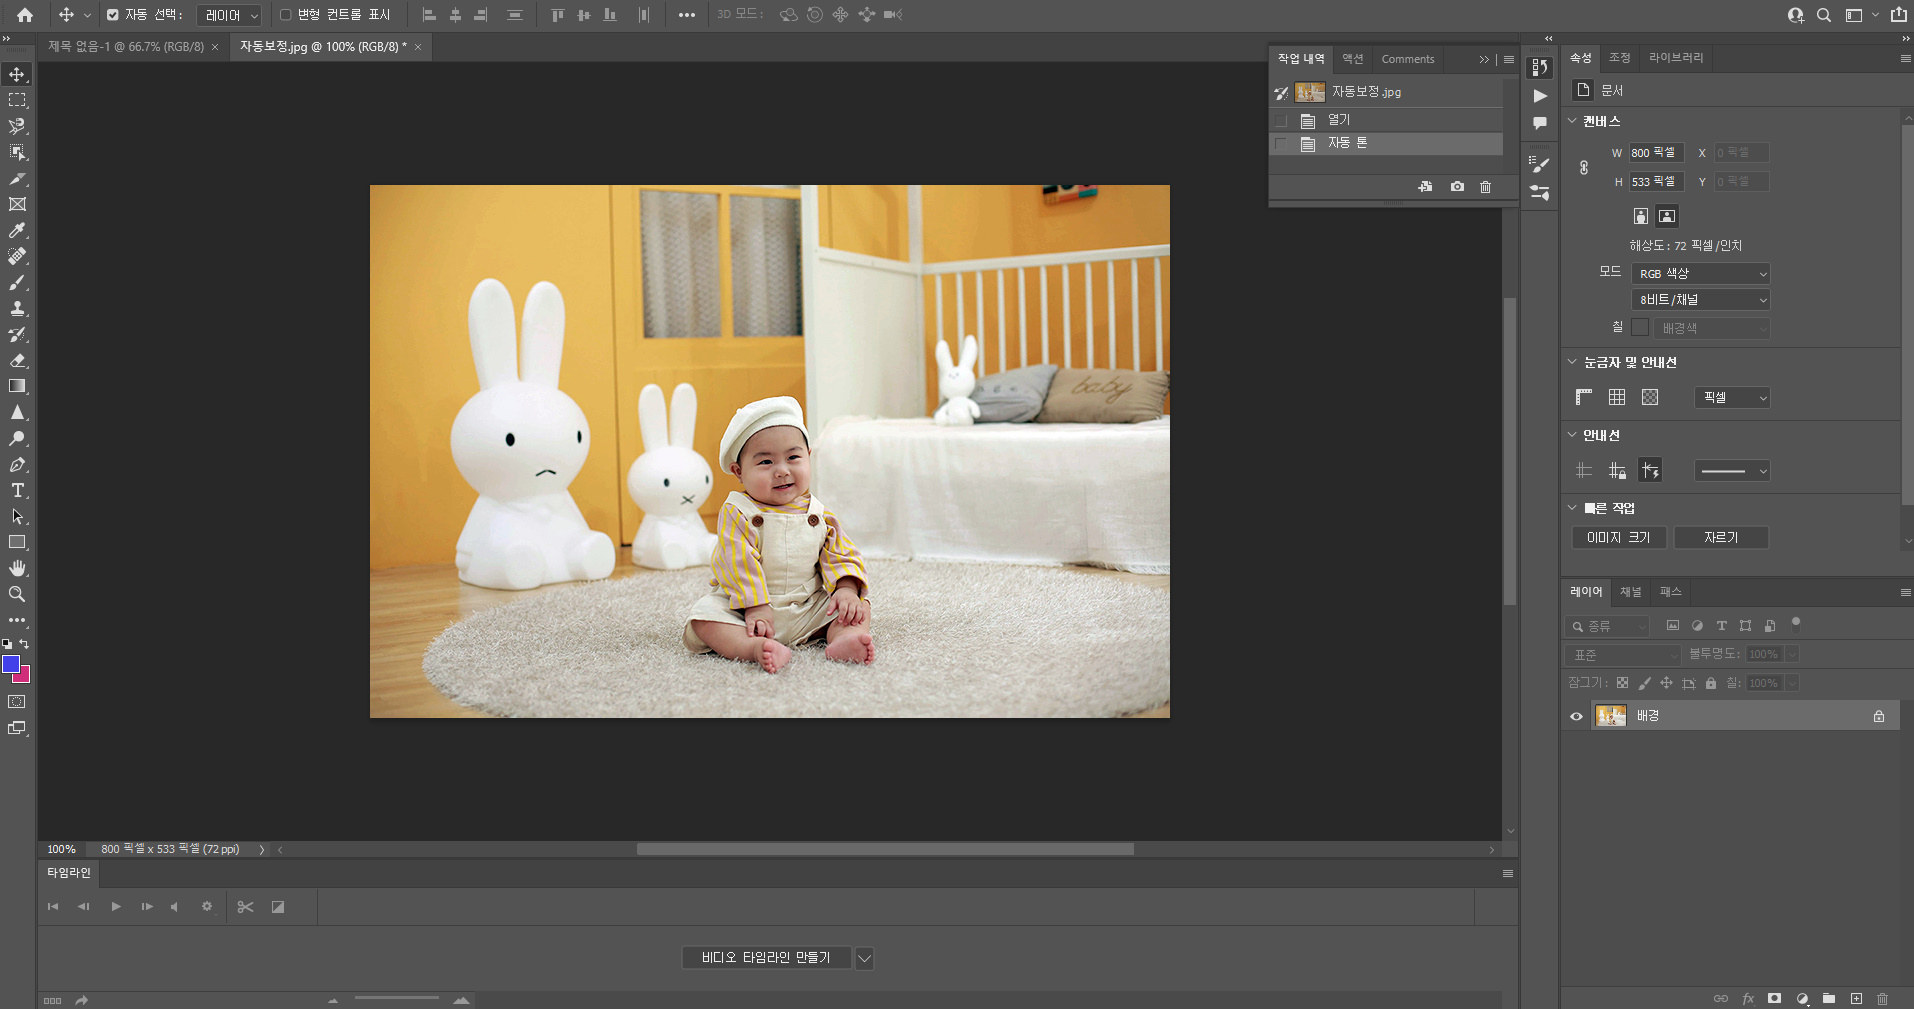Screen dimensions: 1914x1009
Task: Collapse the 눈금자 및 안내선 section
Action: [x=1572, y=362]
